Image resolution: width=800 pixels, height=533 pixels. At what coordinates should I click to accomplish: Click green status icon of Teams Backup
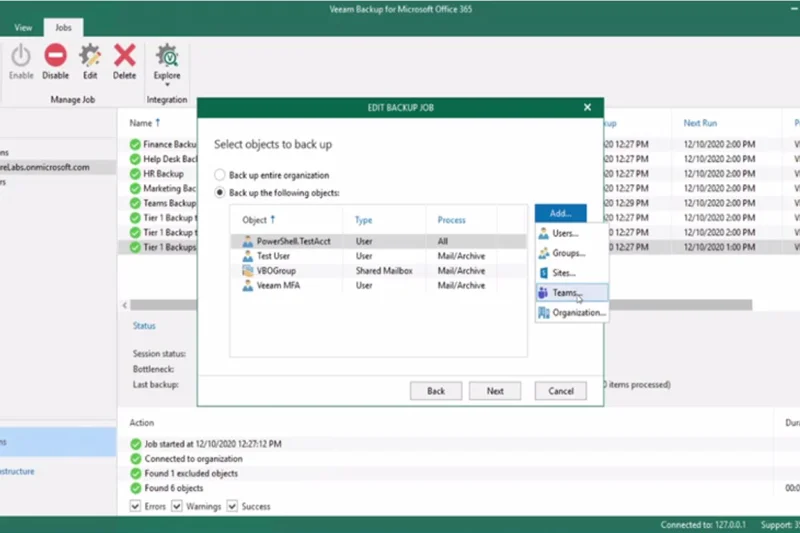click(135, 203)
